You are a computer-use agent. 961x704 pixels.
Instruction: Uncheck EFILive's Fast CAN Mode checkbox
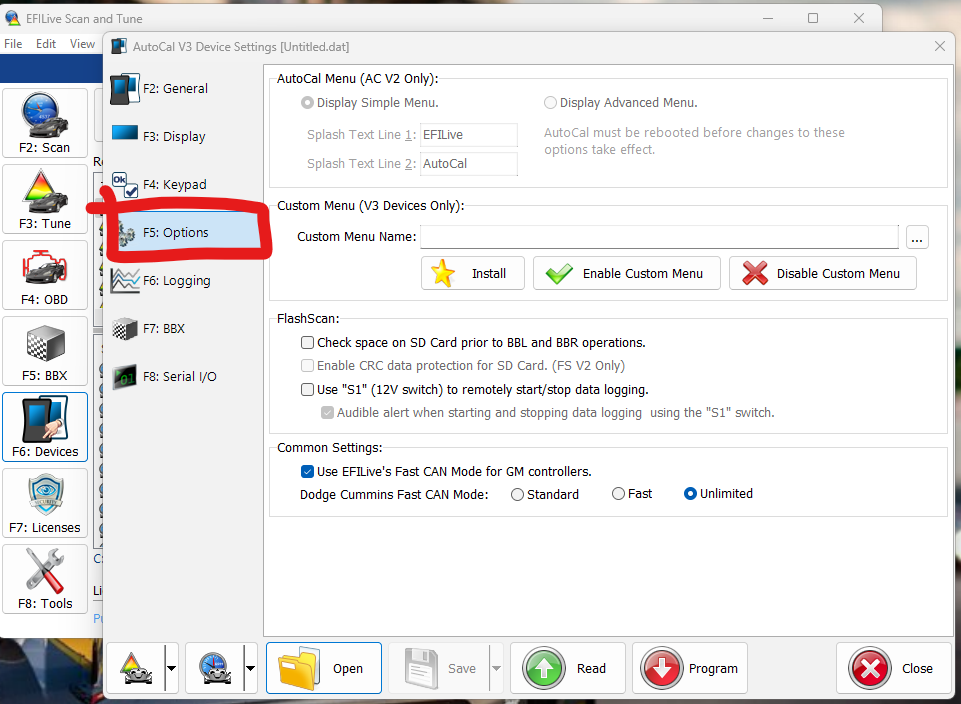(308, 472)
